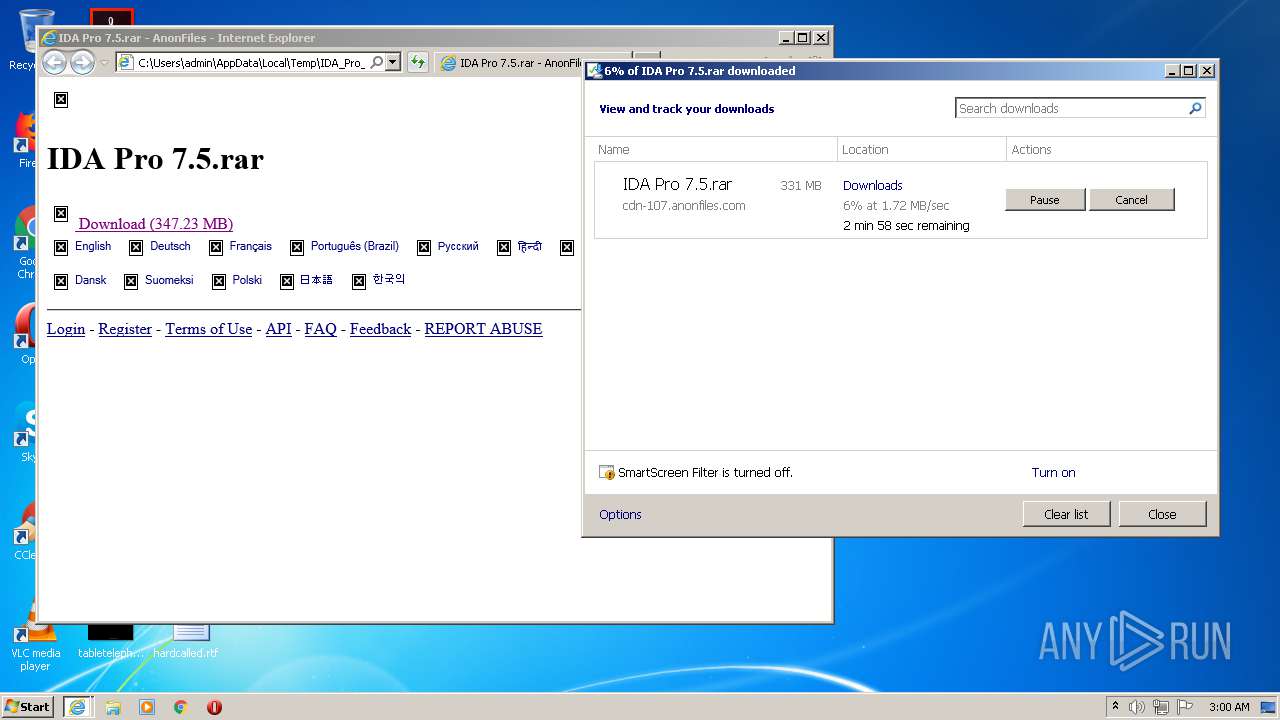This screenshot has width=1280, height=720.
Task: Open Windows Explorer folder icon on taskbar
Action: [113, 707]
